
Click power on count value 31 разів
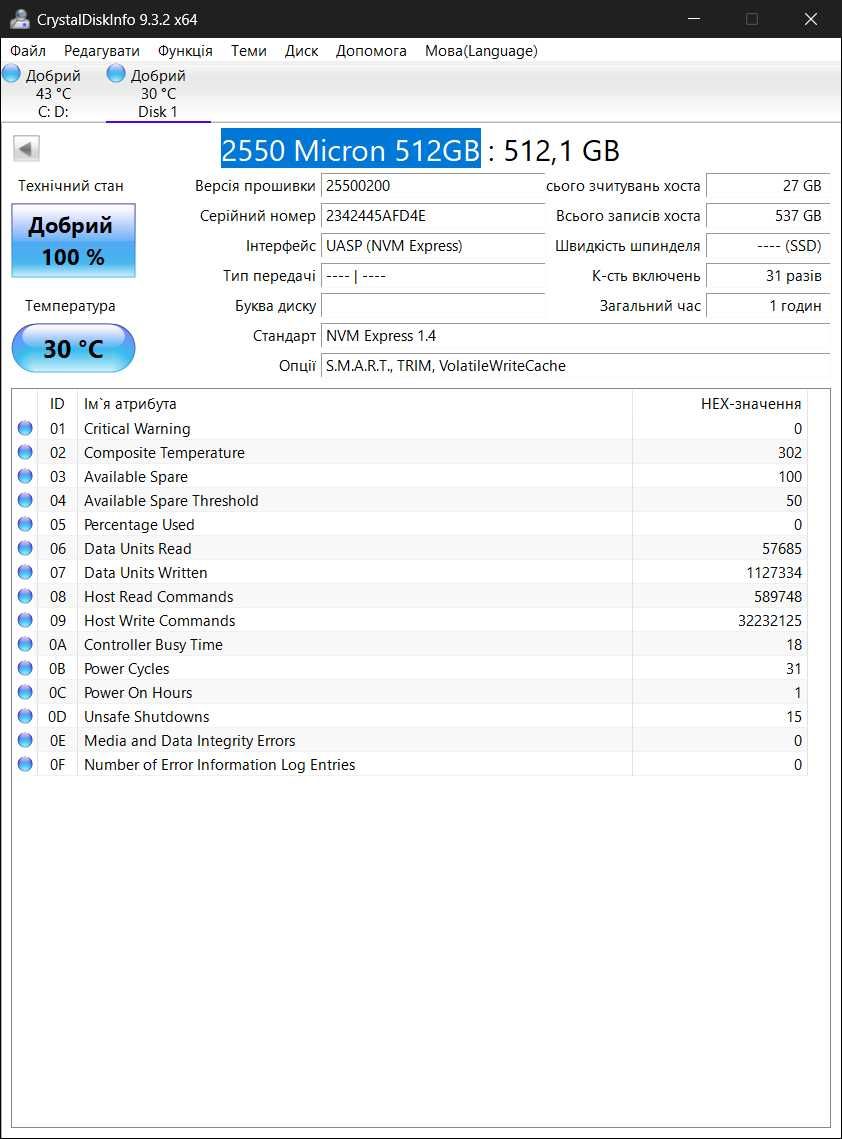coord(768,276)
